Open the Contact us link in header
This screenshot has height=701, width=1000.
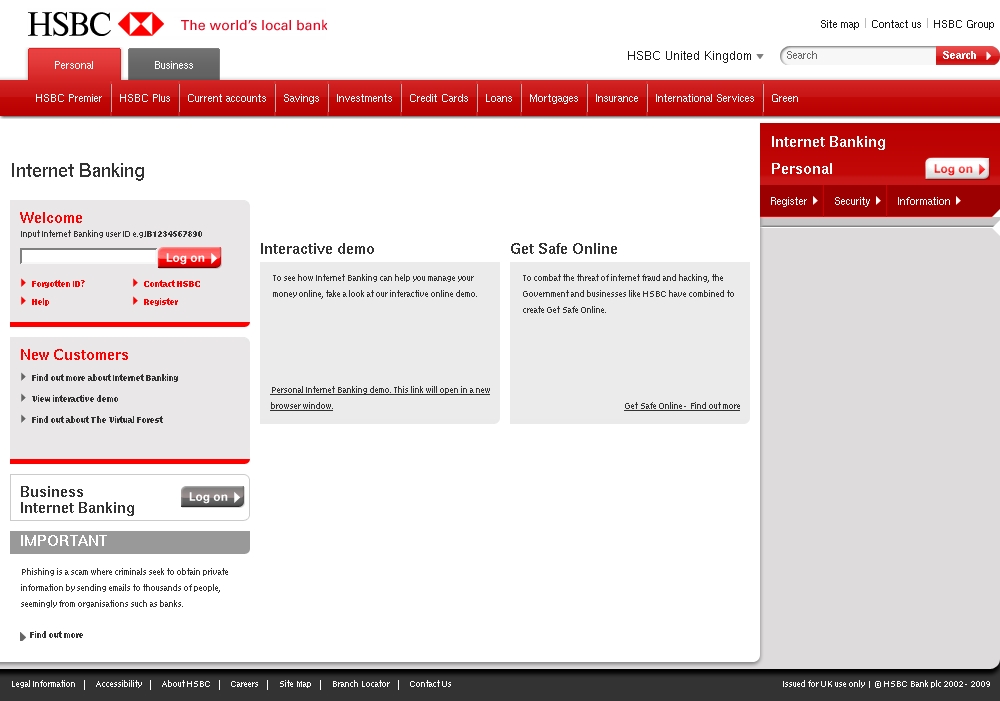[x=896, y=24]
